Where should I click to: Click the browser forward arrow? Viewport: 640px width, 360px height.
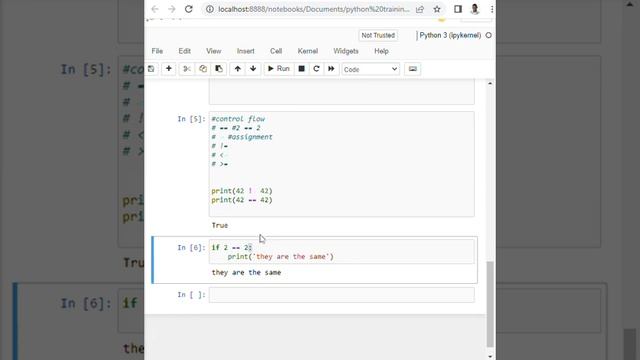tap(171, 9)
